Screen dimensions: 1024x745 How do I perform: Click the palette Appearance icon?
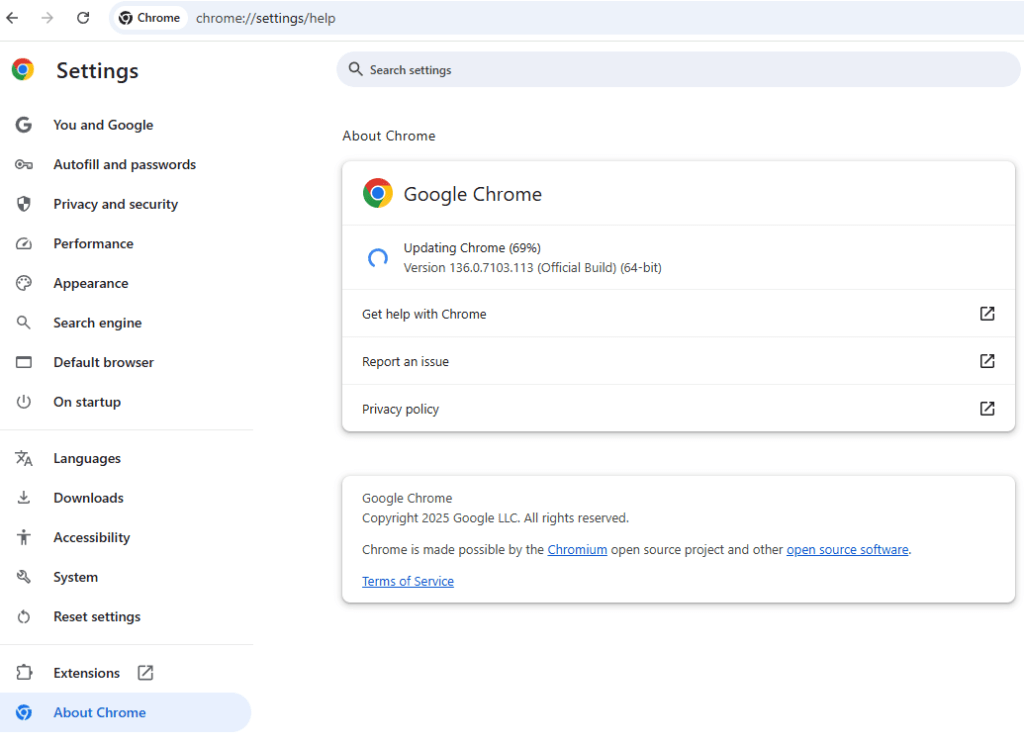pos(24,283)
